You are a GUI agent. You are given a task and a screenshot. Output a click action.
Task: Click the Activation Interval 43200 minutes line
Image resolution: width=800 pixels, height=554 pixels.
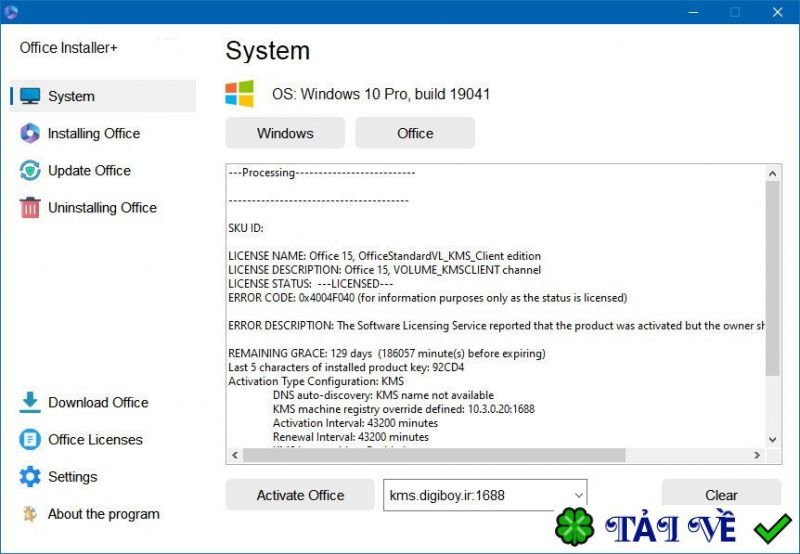tap(355, 423)
